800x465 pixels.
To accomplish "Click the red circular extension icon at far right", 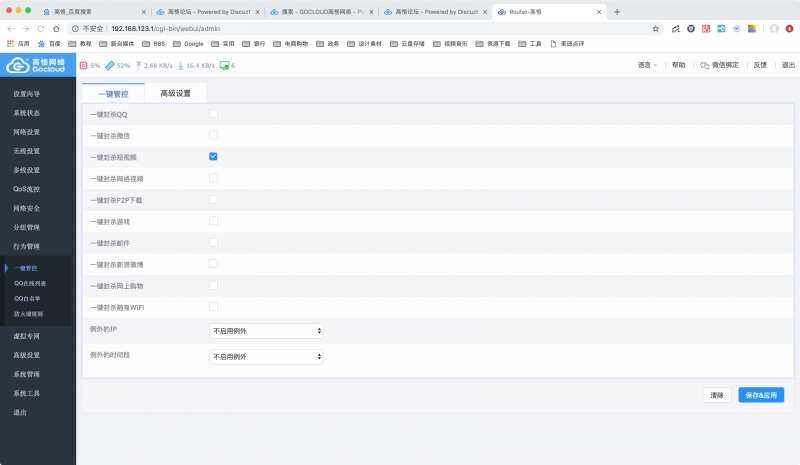I will click(x=789, y=29).
